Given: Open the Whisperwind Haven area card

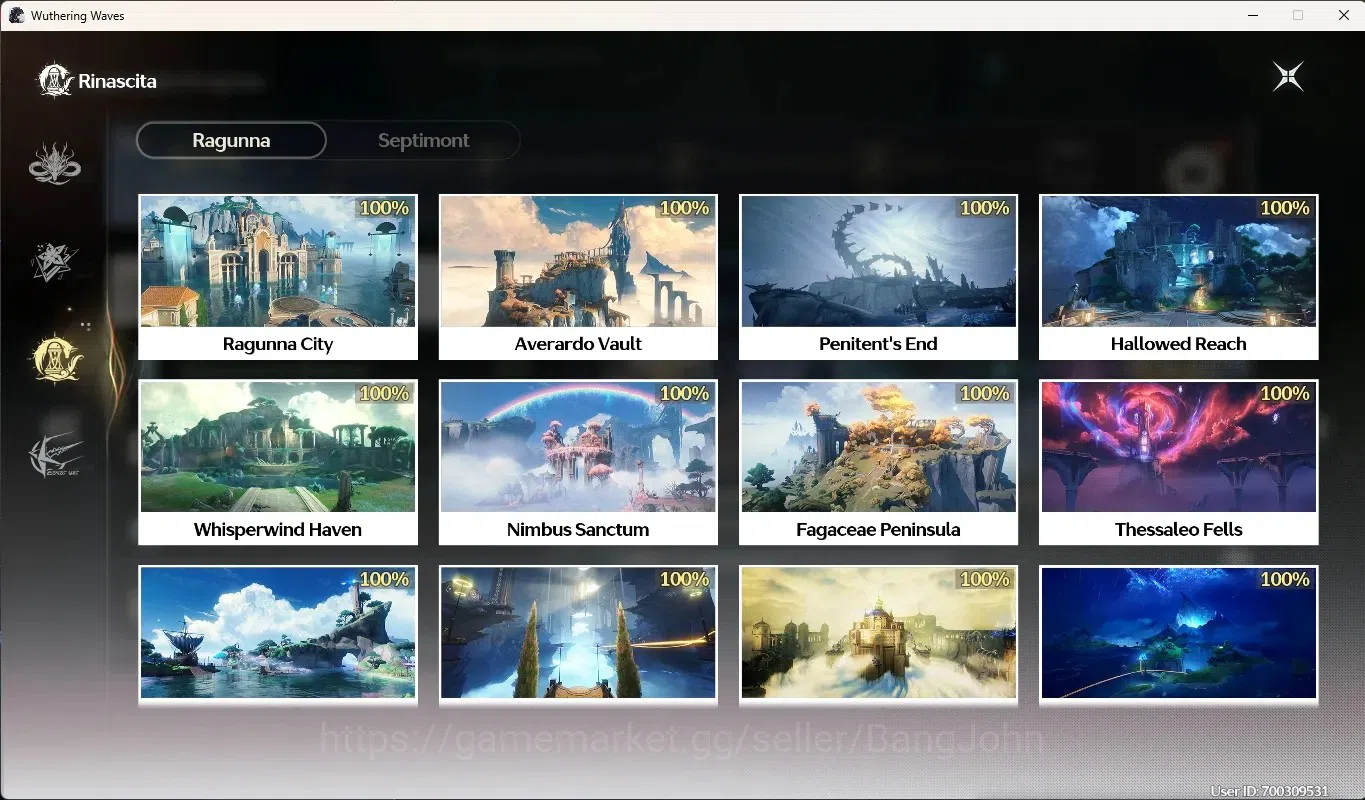Looking at the screenshot, I should pos(278,462).
